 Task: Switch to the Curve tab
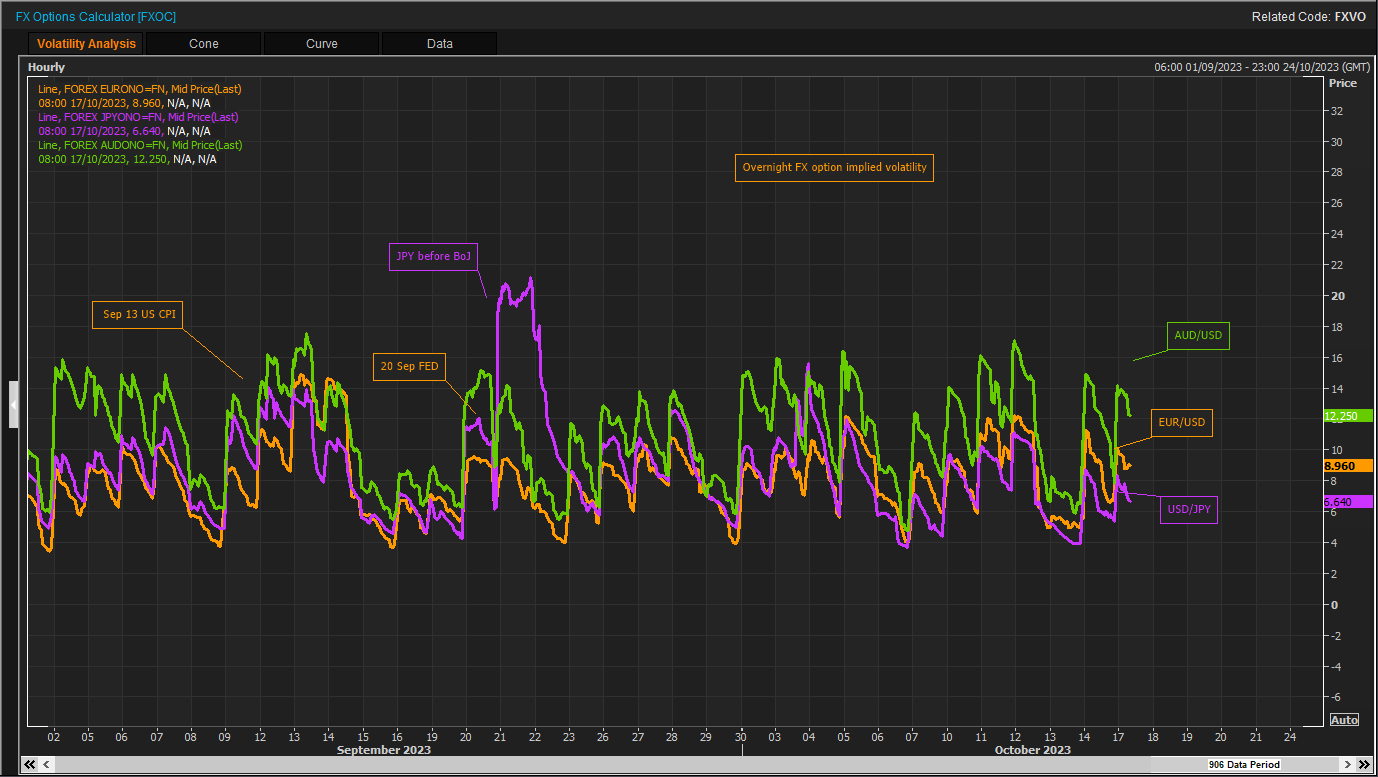321,44
